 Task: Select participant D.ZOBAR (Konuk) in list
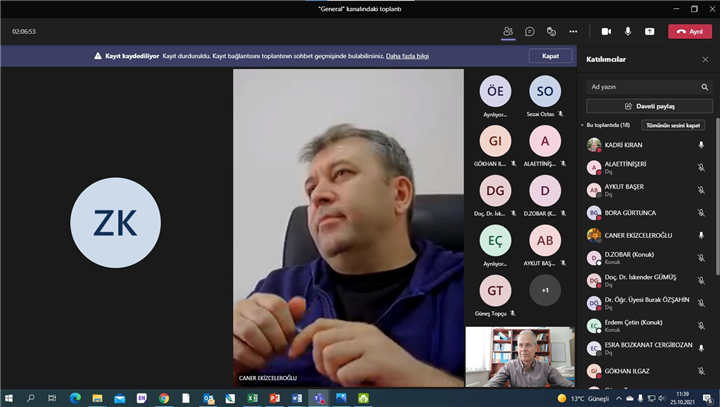click(647, 258)
